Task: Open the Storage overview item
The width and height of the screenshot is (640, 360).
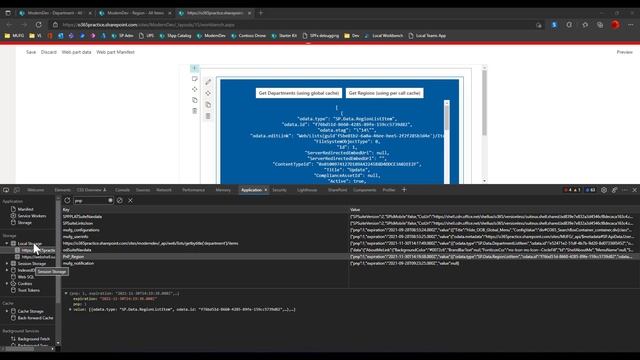Action: (24, 222)
